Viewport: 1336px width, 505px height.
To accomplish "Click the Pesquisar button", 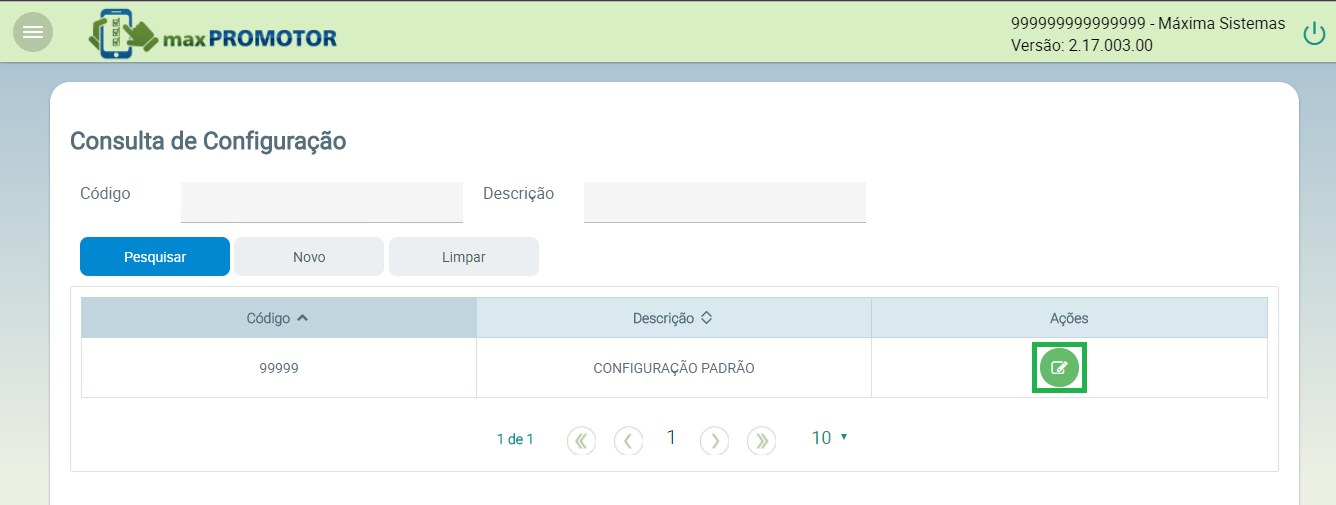I will pyautogui.click(x=155, y=256).
